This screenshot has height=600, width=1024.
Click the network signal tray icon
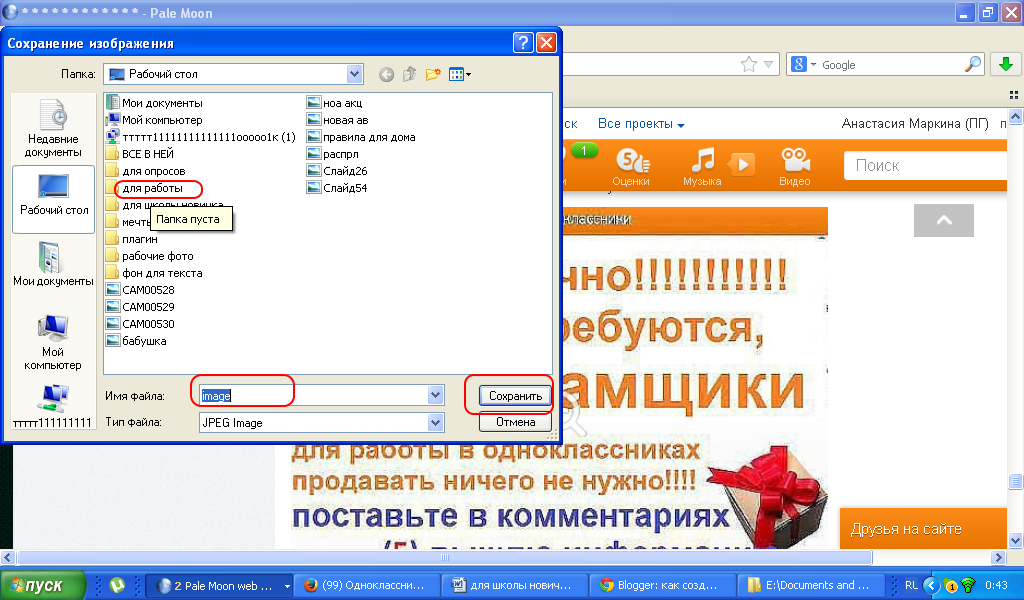[x=968, y=585]
